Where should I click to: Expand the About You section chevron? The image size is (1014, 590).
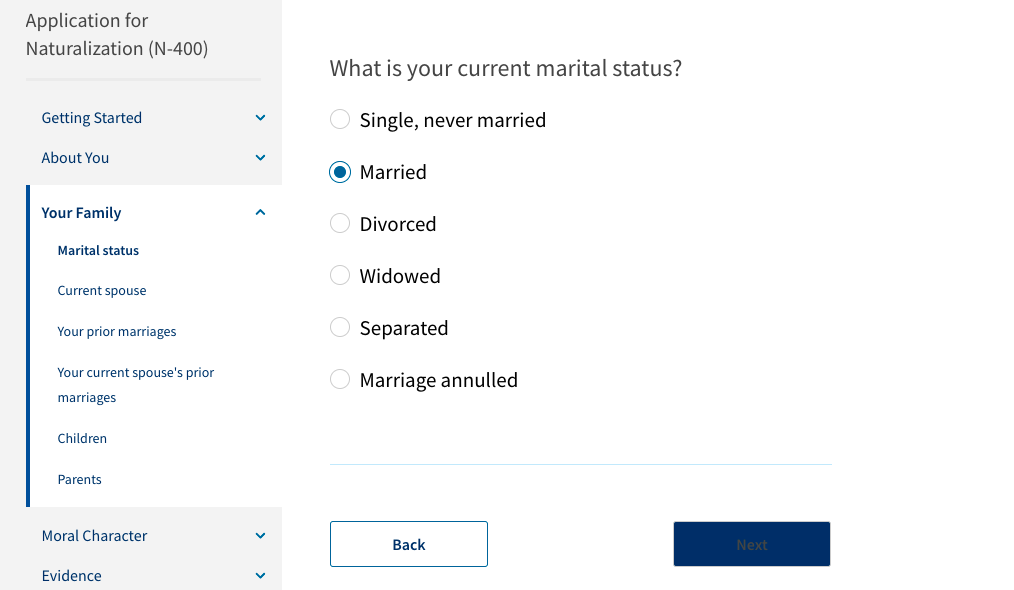point(260,158)
